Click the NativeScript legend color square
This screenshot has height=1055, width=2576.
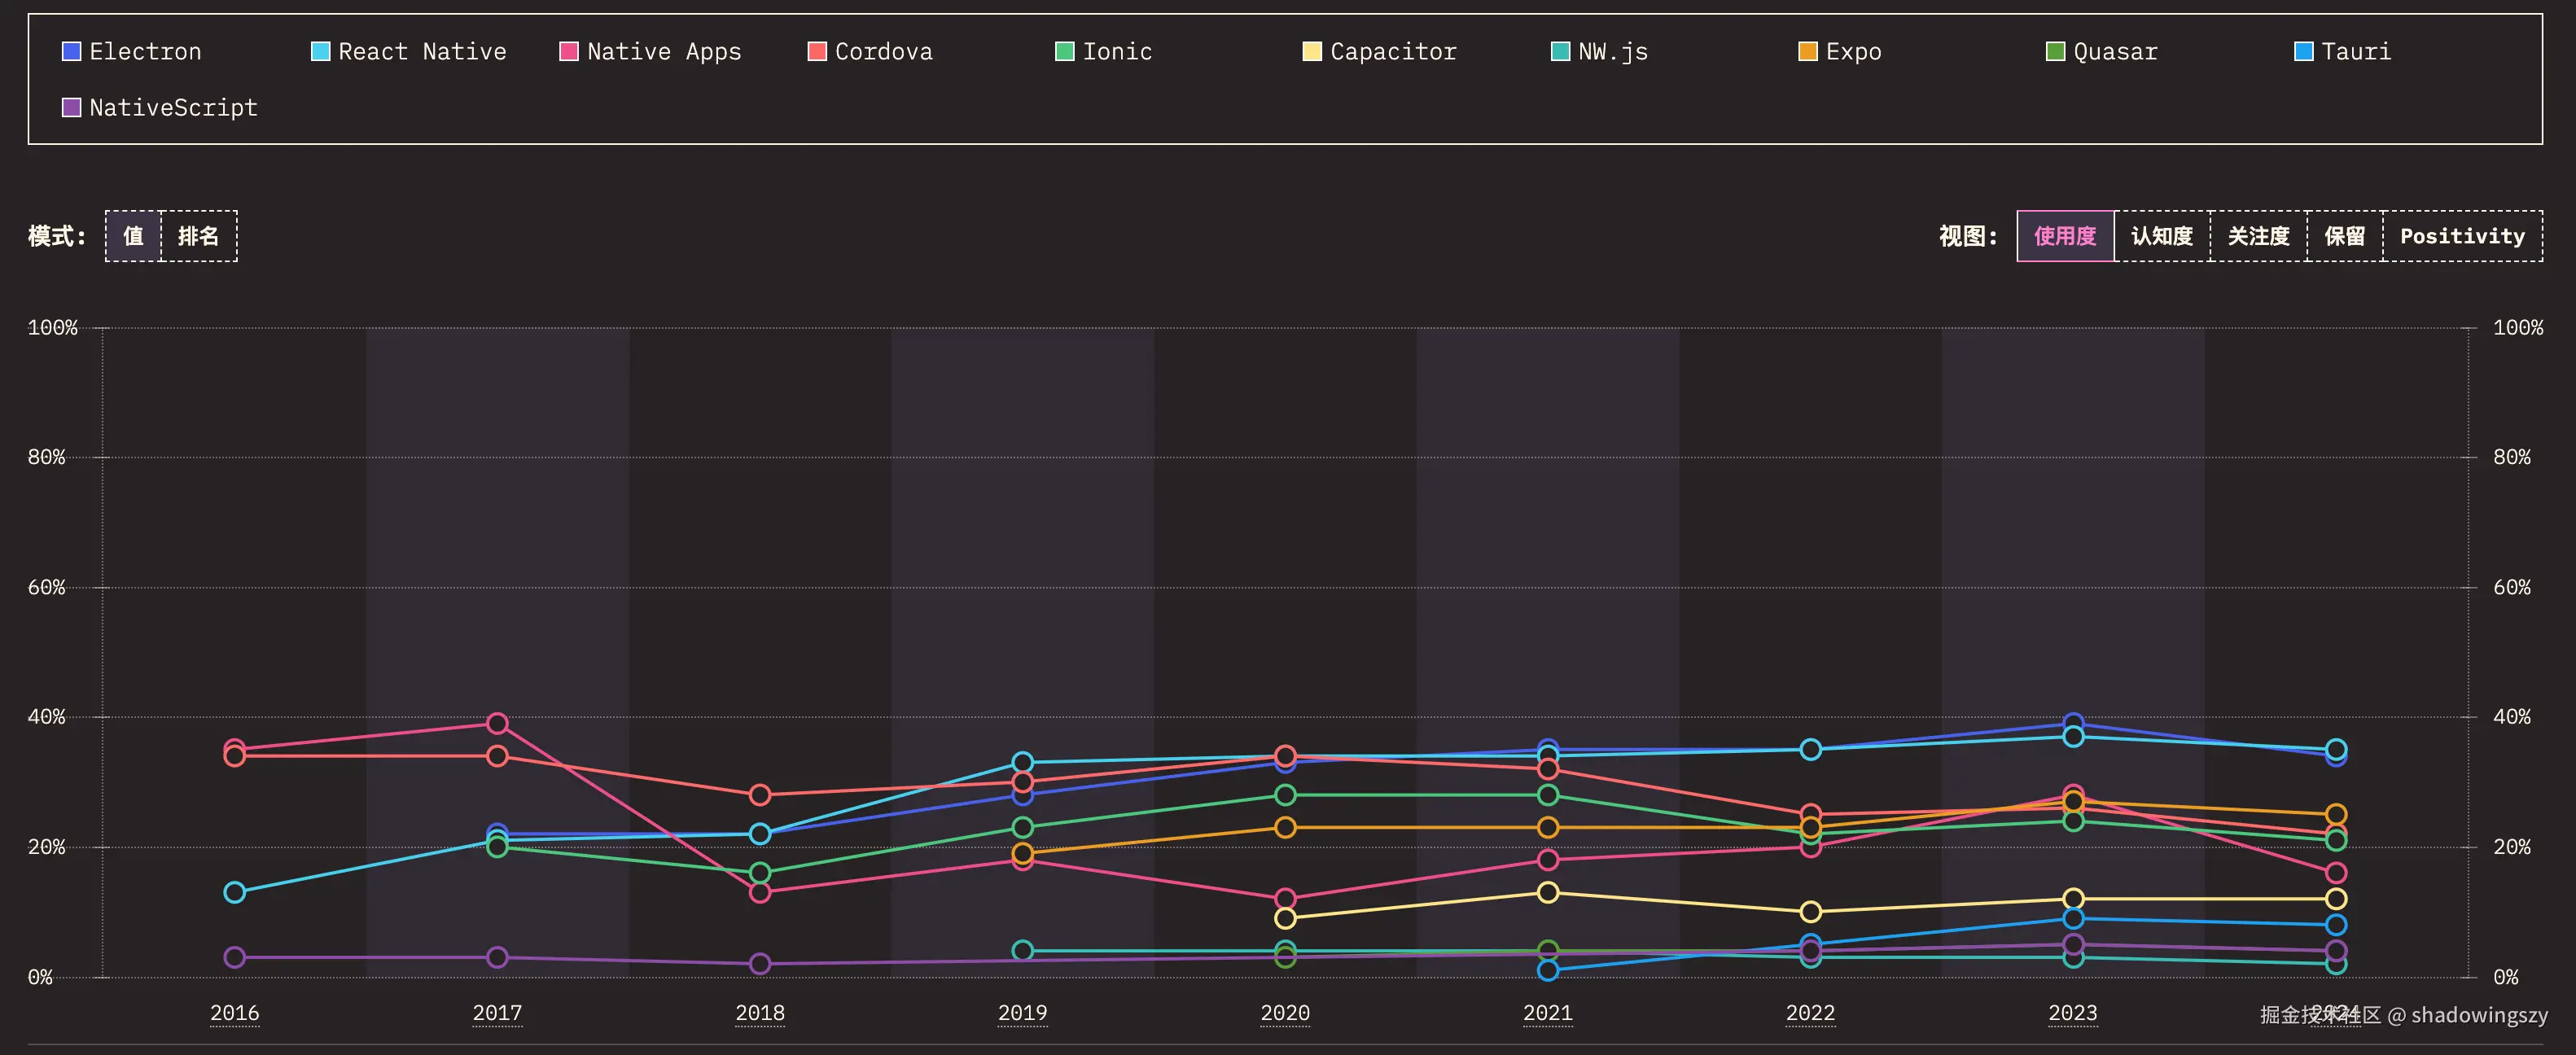click(x=71, y=107)
